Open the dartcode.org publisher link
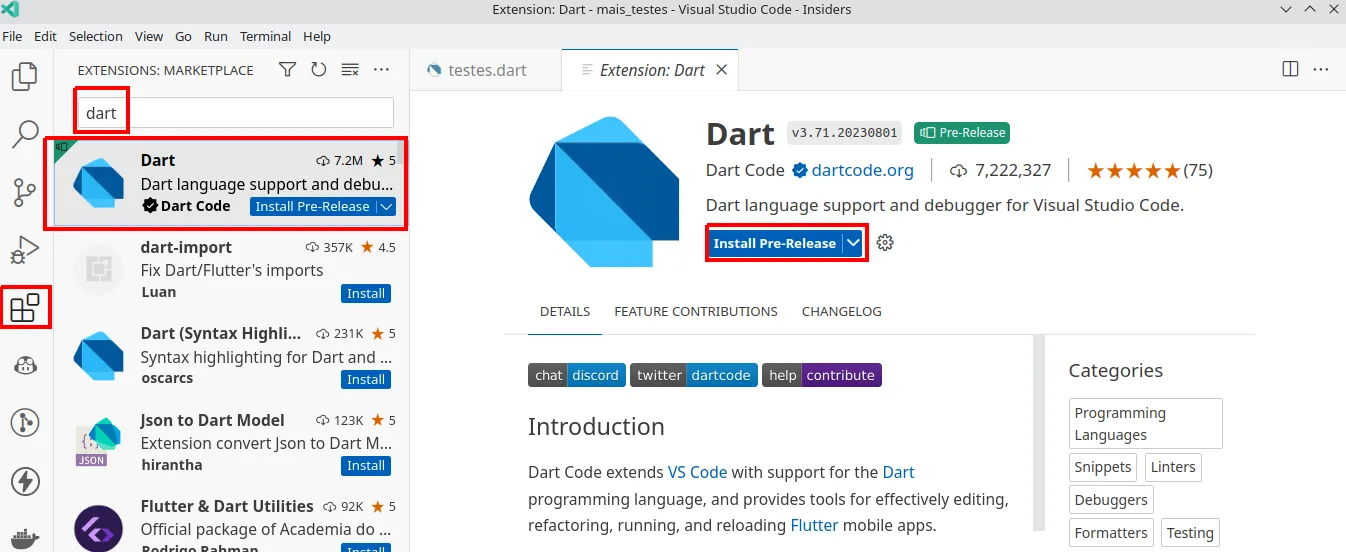 point(862,170)
